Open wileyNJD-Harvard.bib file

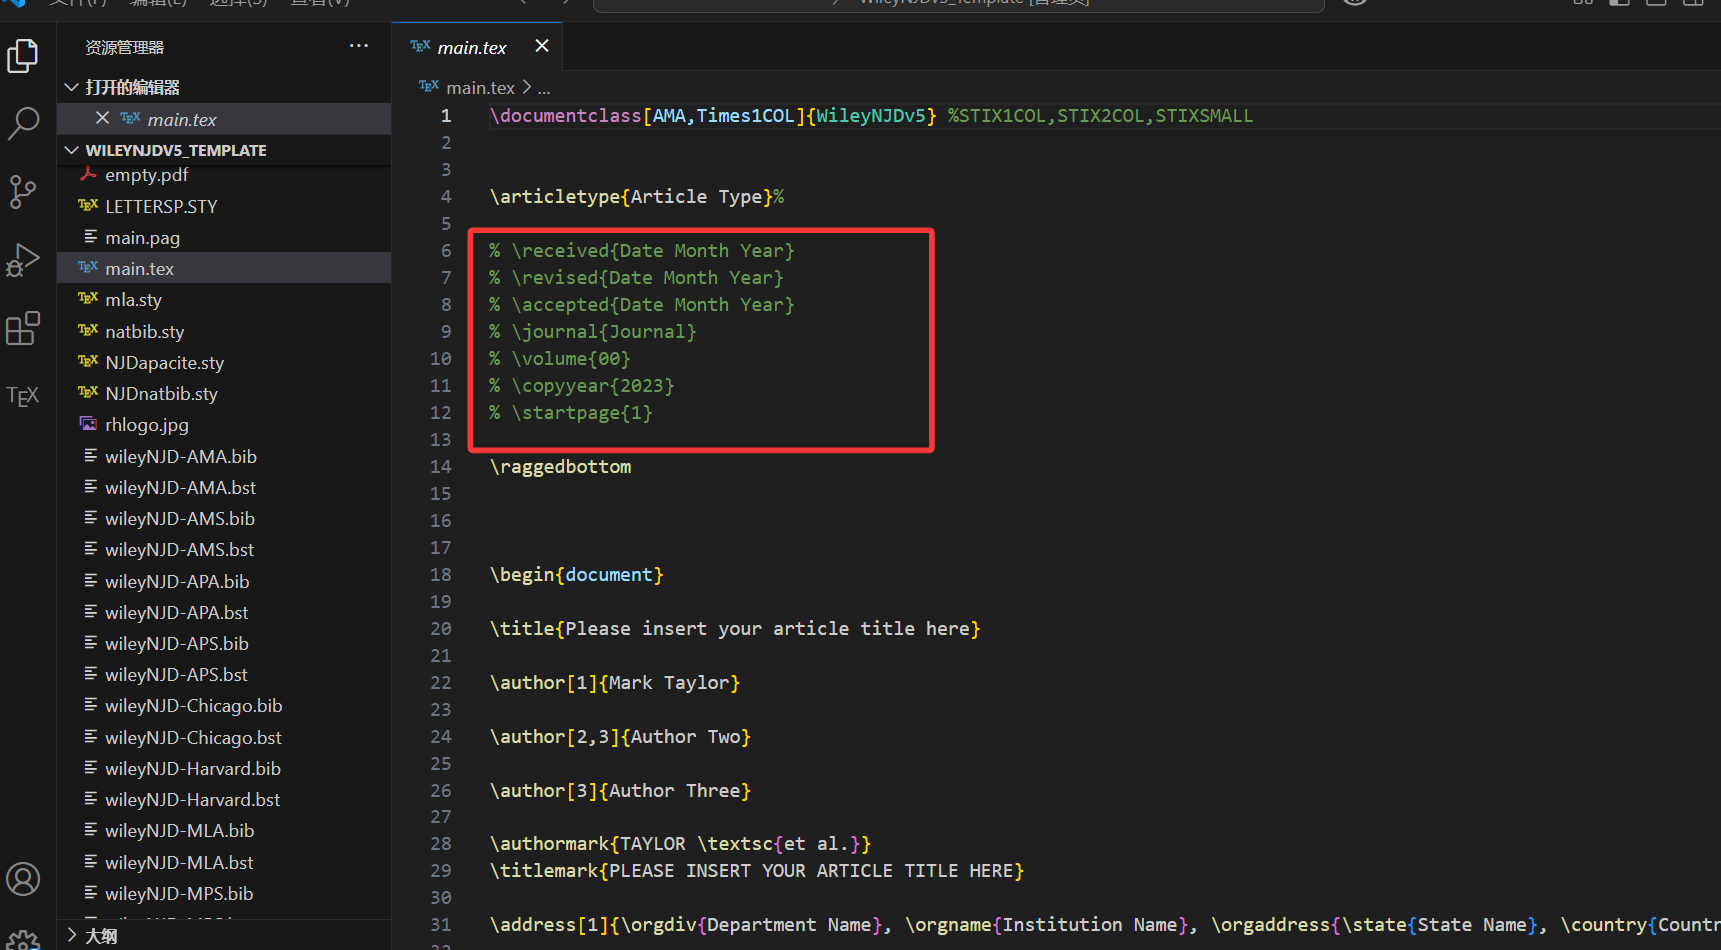[224, 768]
